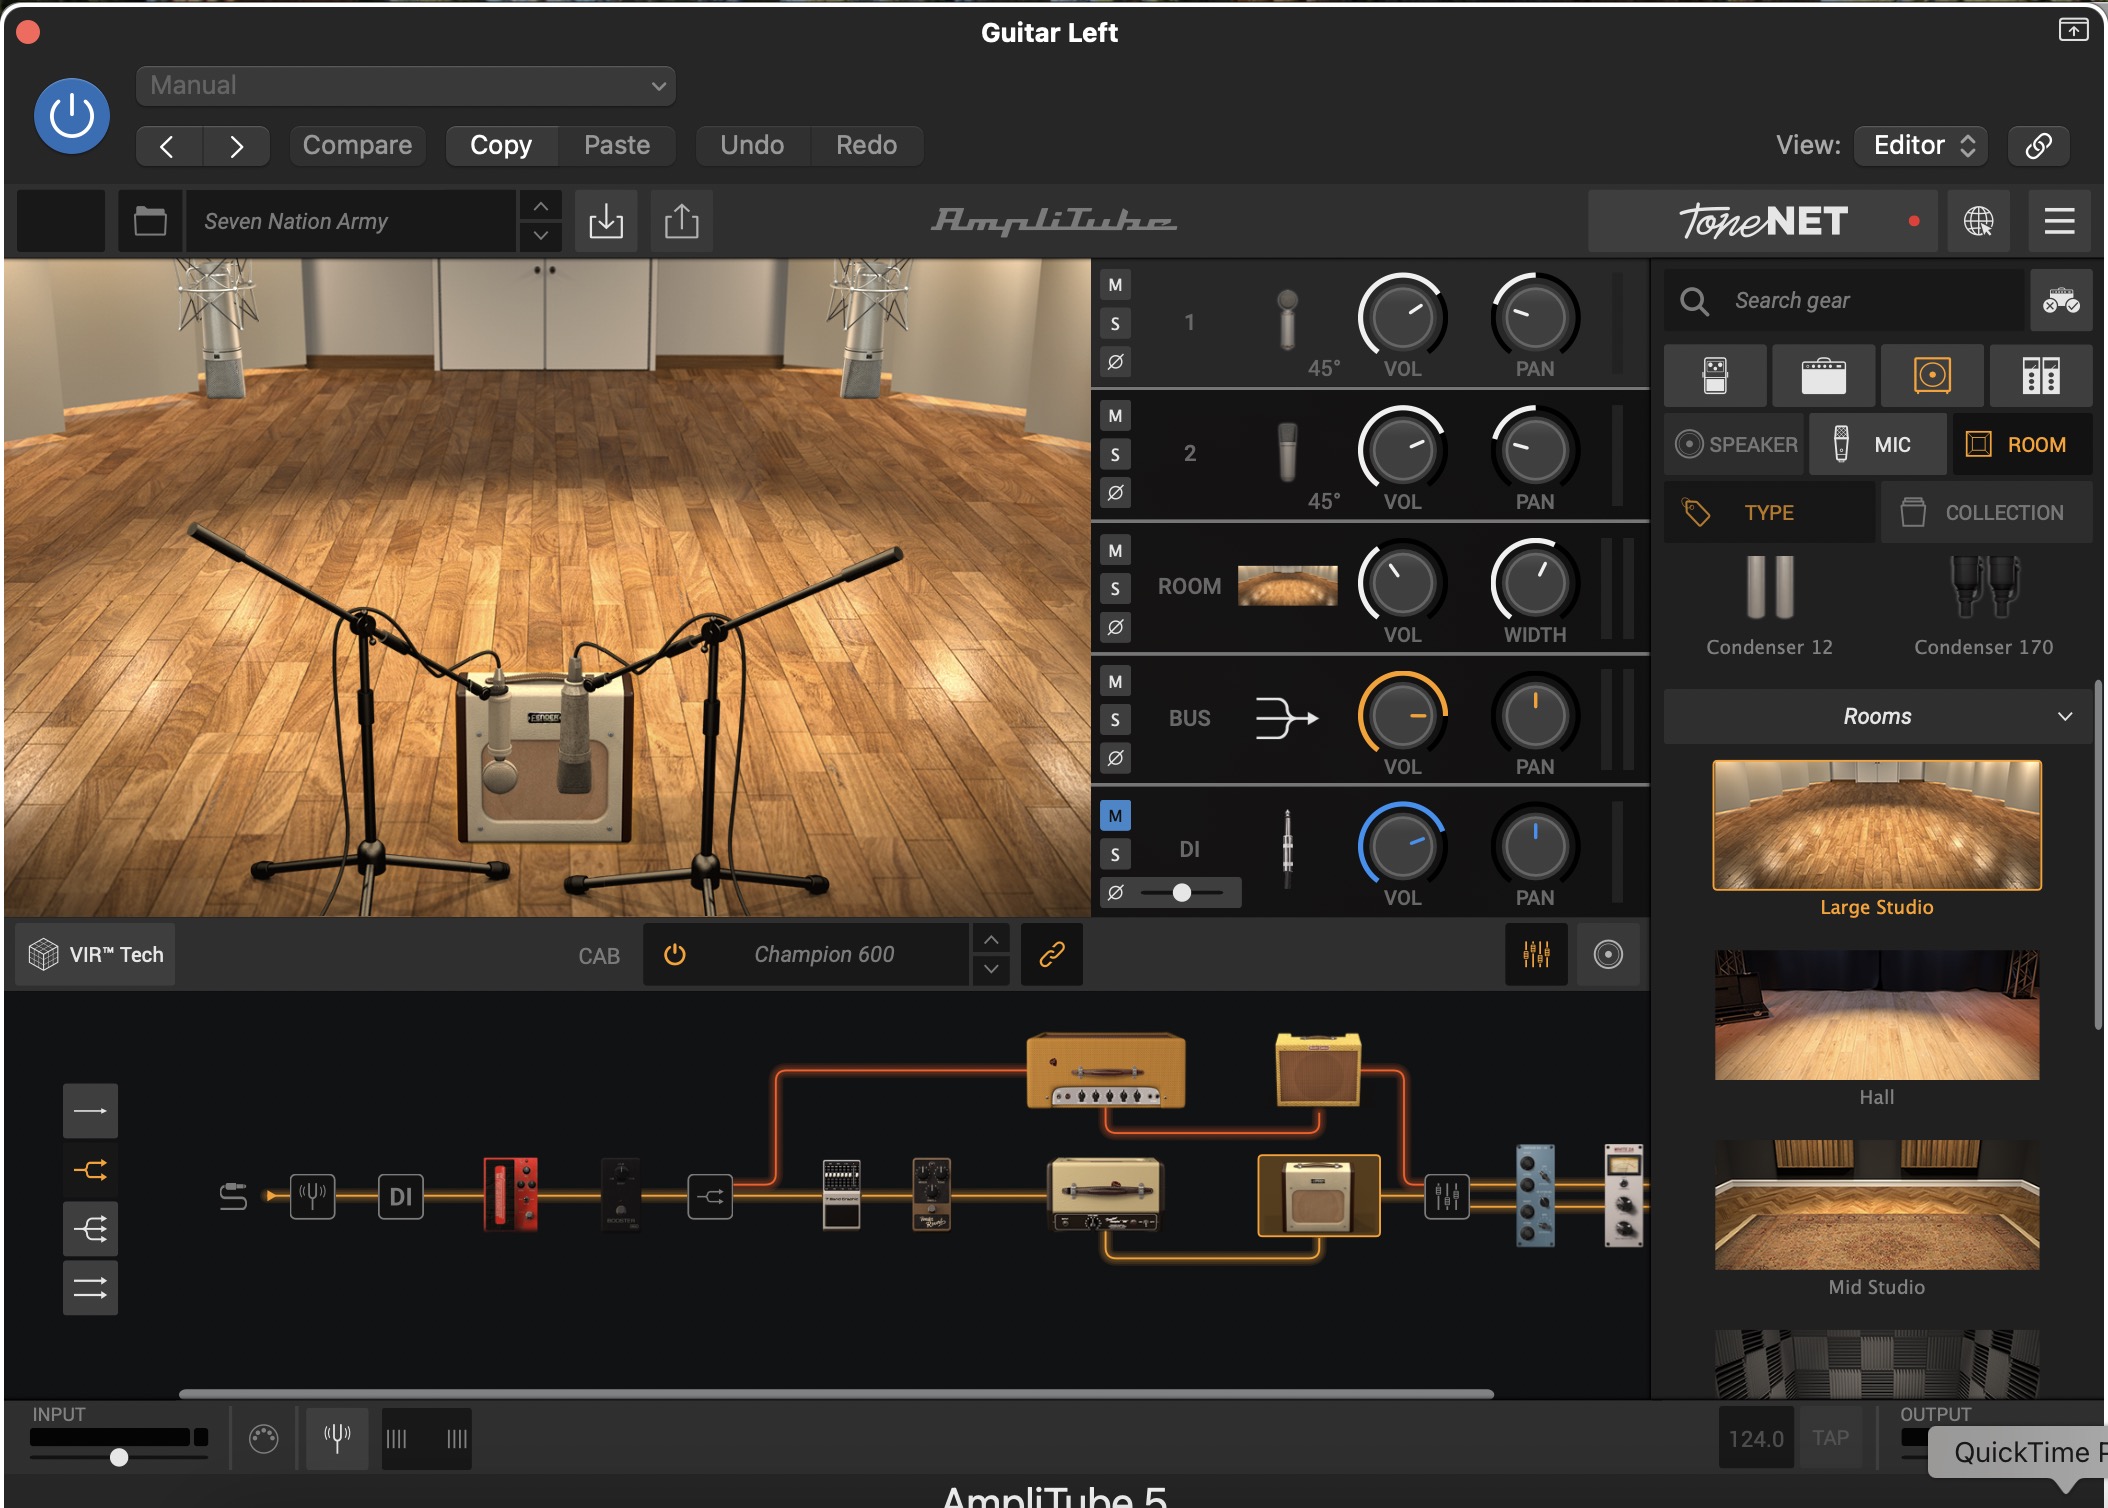Viewport: 2108px width, 1508px height.
Task: Click the DI block in signal chain
Action: (400, 1197)
